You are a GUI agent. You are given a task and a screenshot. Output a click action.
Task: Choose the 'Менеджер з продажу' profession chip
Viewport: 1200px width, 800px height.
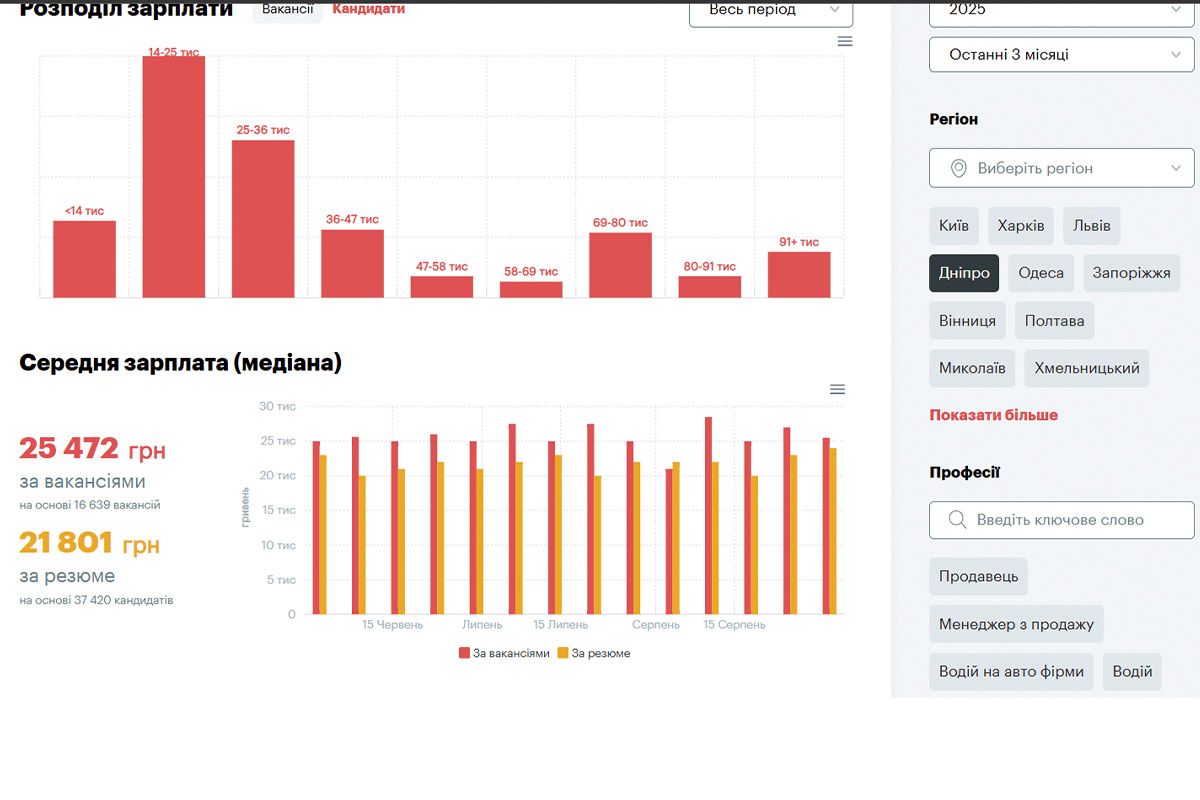1016,624
